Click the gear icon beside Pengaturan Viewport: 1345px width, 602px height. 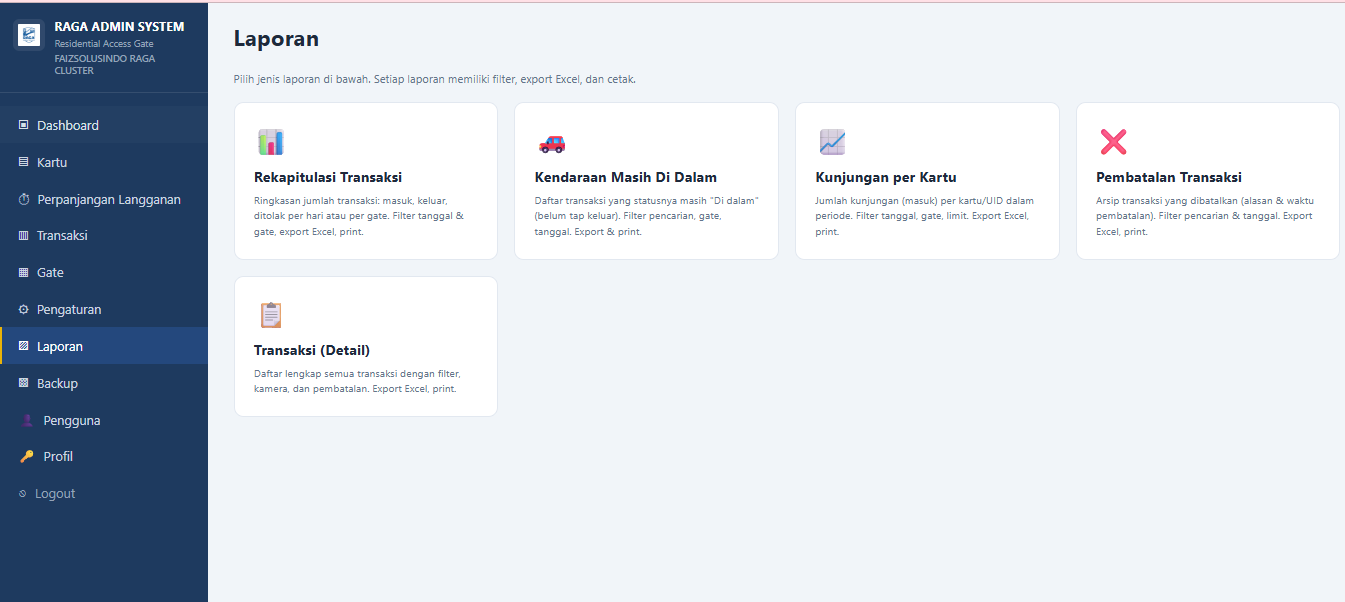[24, 310]
